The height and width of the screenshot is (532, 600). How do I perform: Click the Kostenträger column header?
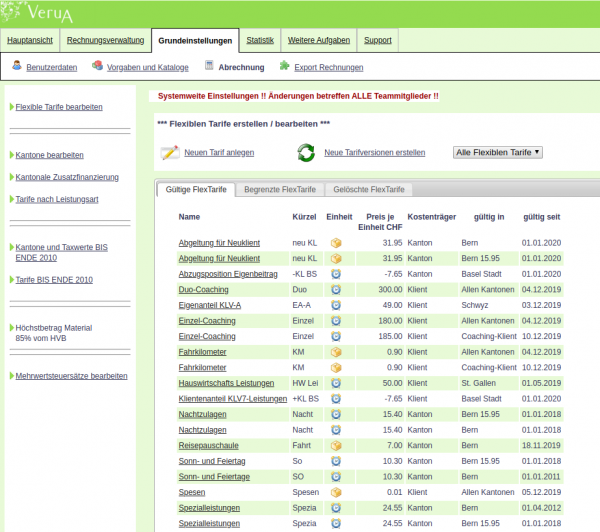pos(432,217)
